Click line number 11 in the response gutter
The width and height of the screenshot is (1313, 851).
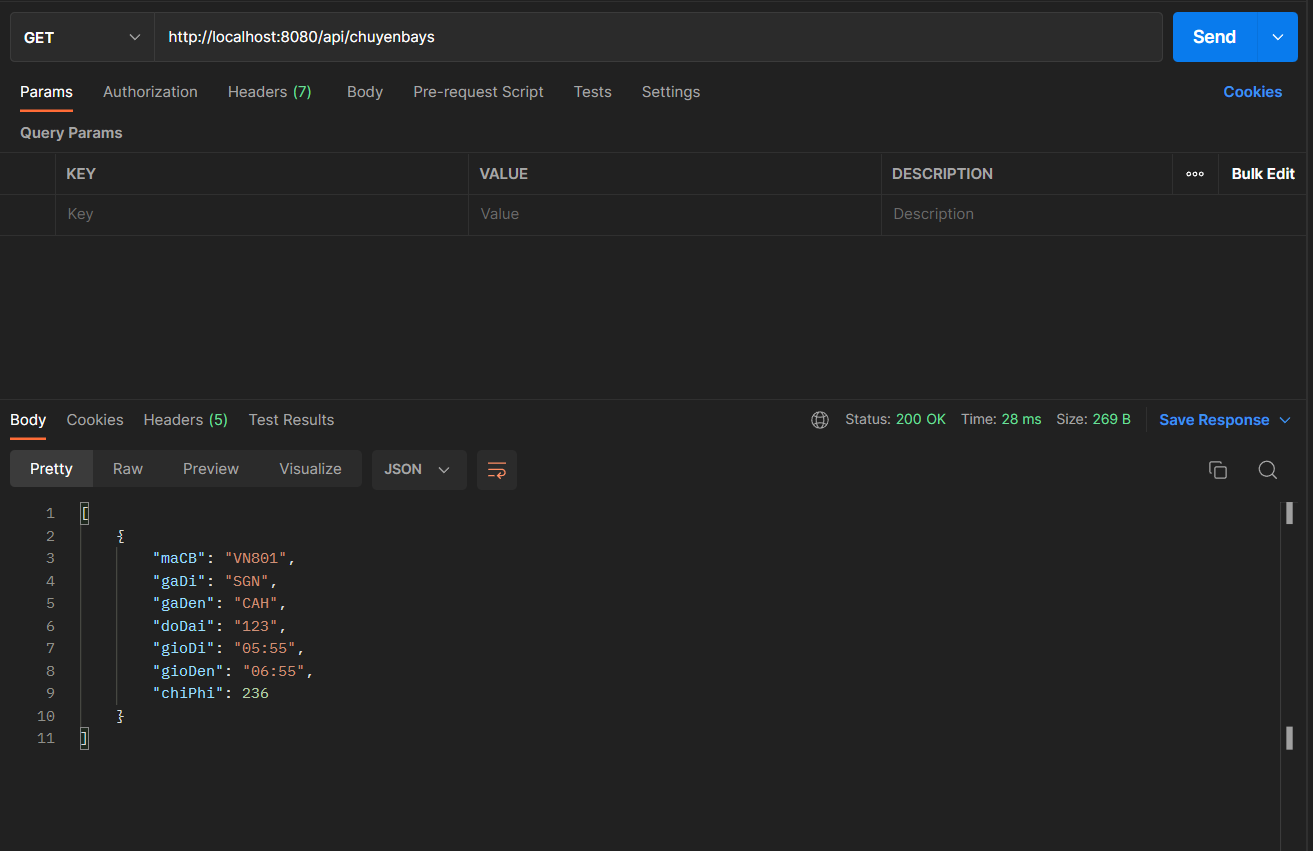(46, 739)
